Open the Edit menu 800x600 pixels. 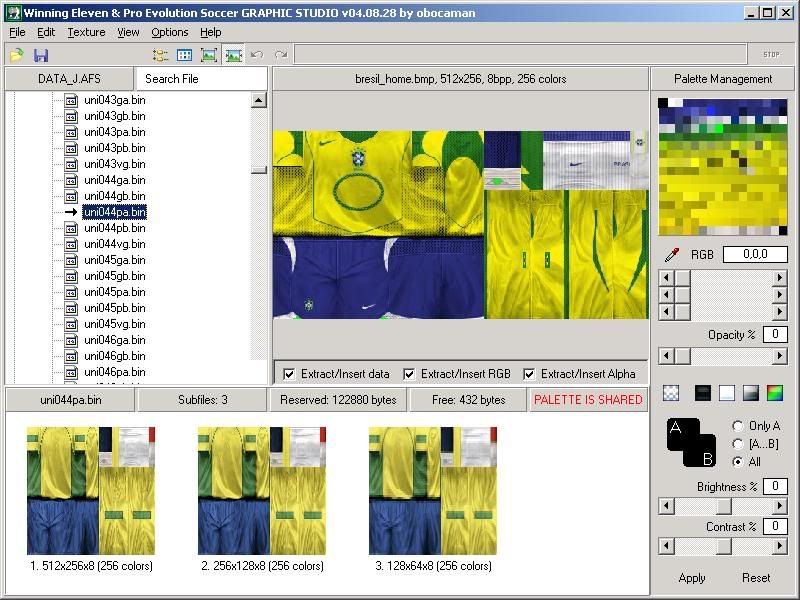tap(46, 32)
